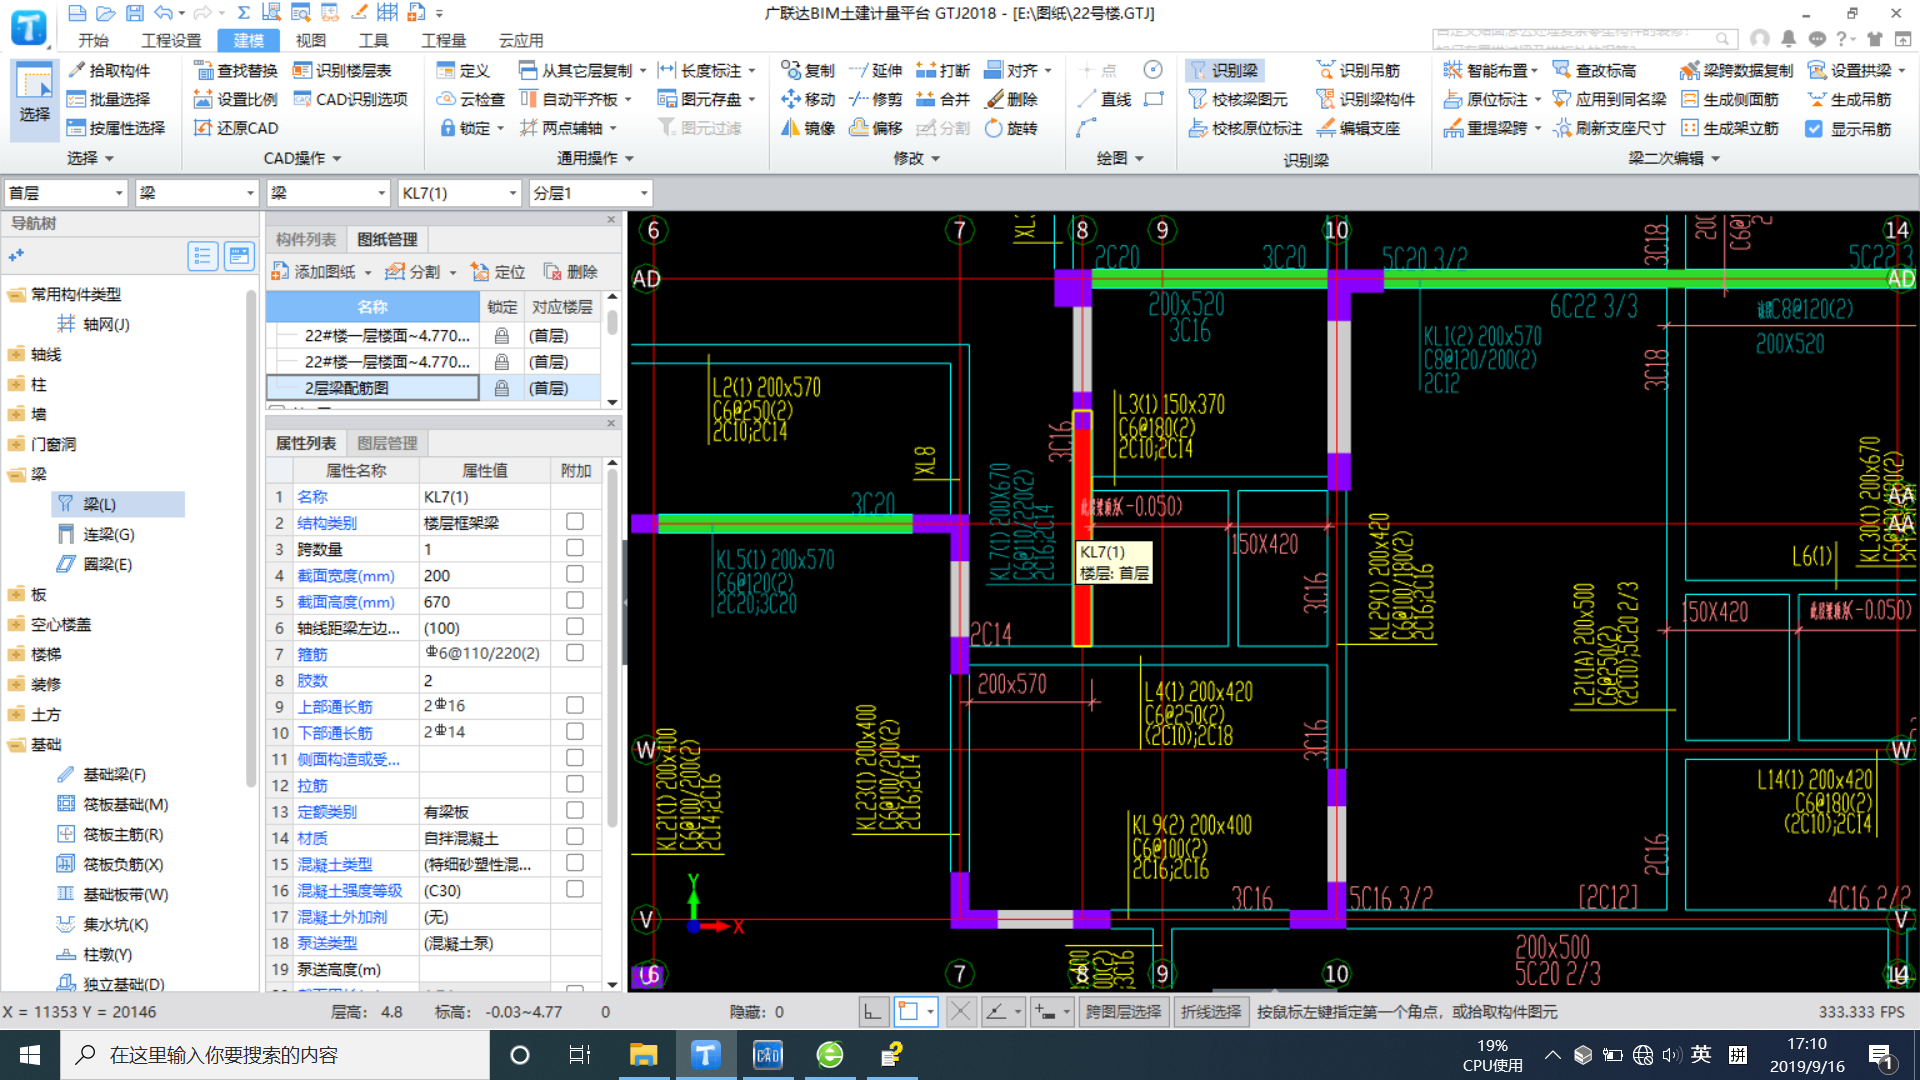Click 设置比例 set scale tool
1920x1080 pixels.
click(235, 99)
